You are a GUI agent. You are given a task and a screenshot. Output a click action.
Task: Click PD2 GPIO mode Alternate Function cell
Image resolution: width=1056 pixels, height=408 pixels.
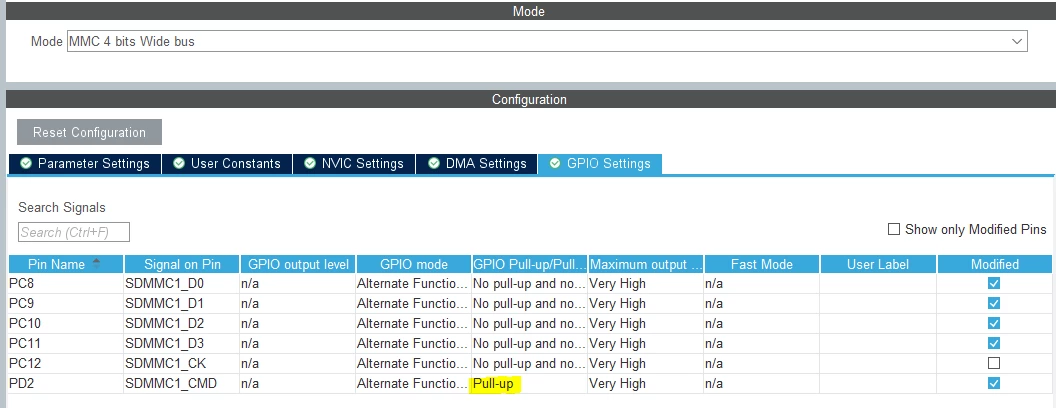(414, 384)
